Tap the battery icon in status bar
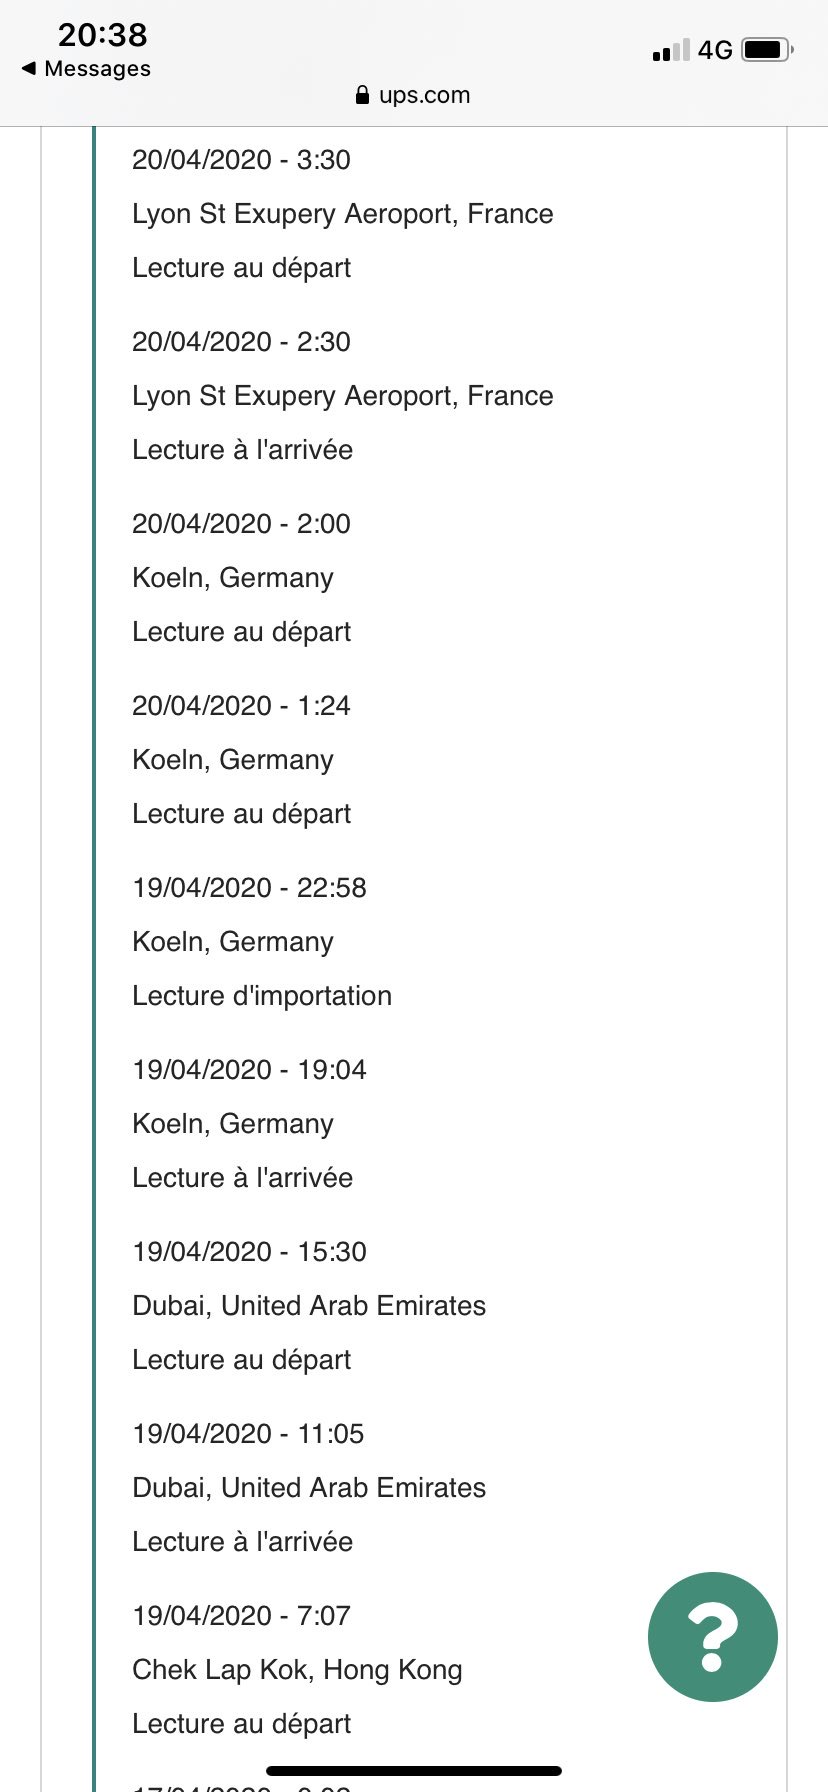This screenshot has width=828, height=1792. pos(768,49)
